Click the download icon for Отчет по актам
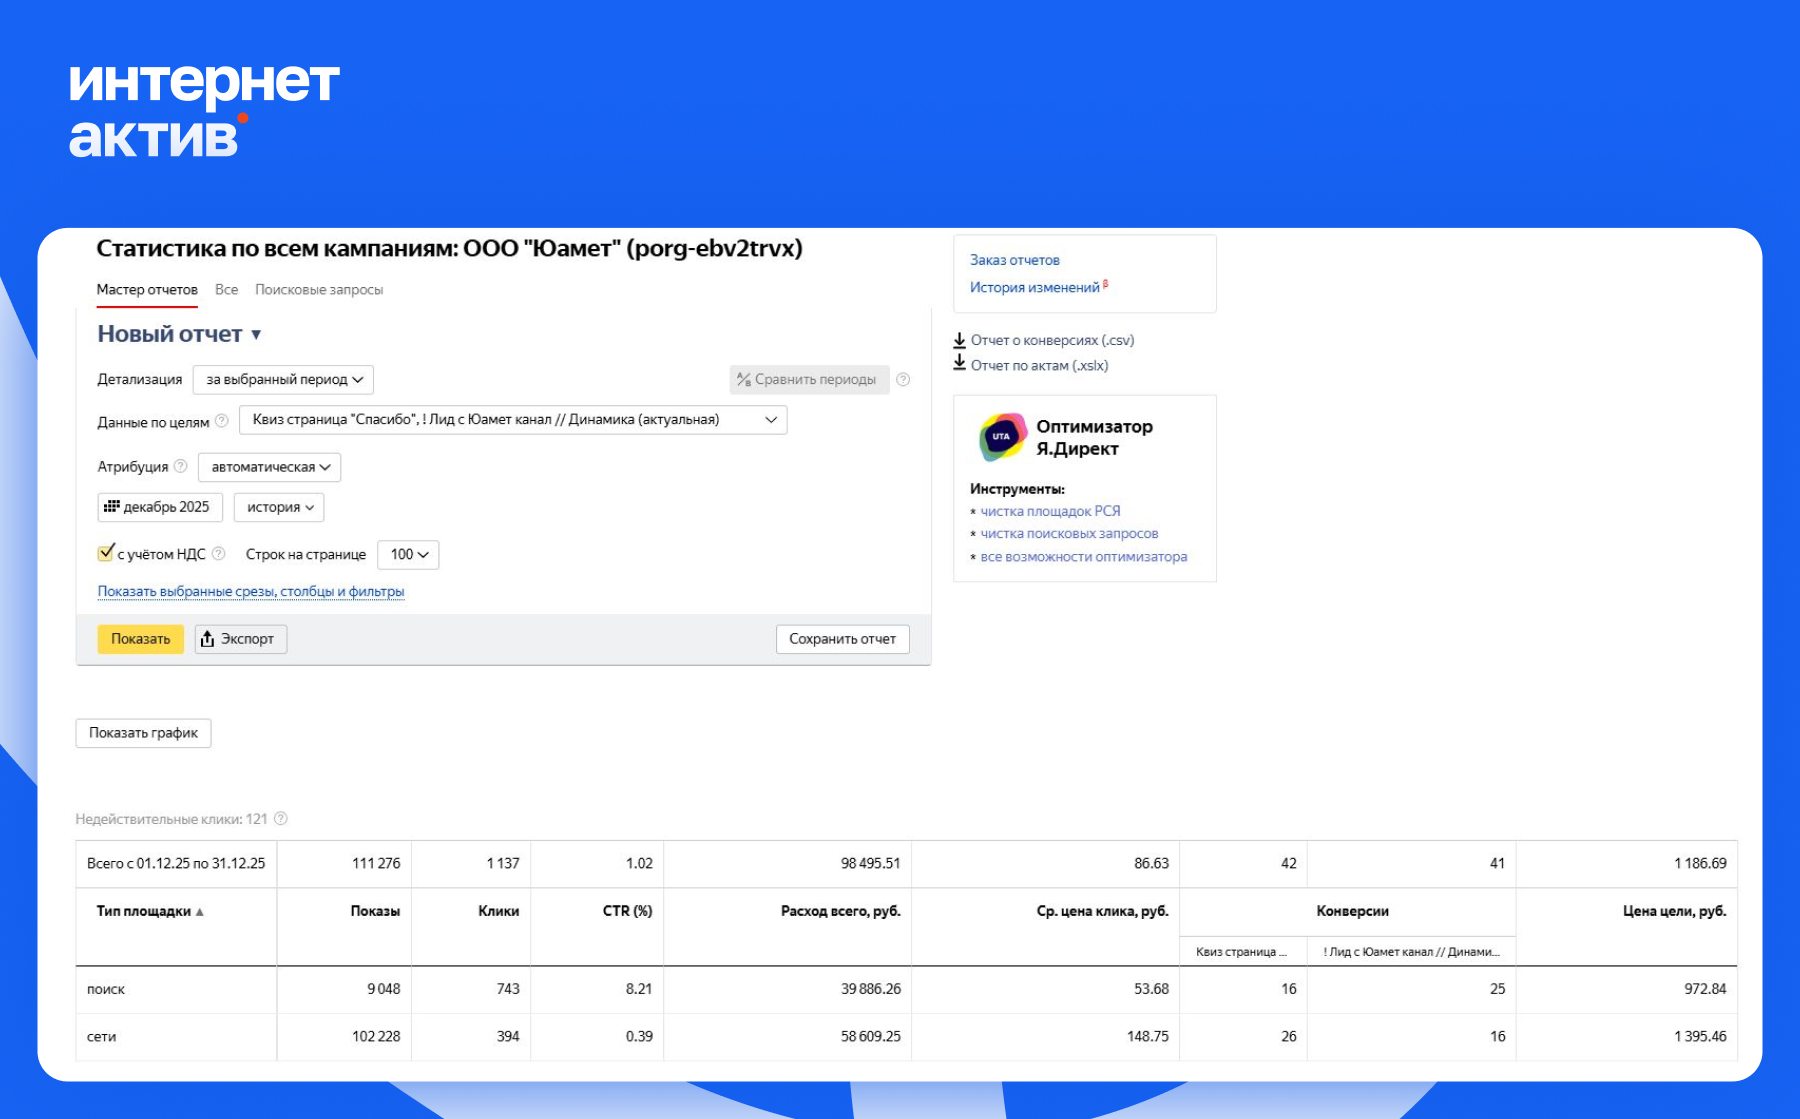 [x=959, y=364]
